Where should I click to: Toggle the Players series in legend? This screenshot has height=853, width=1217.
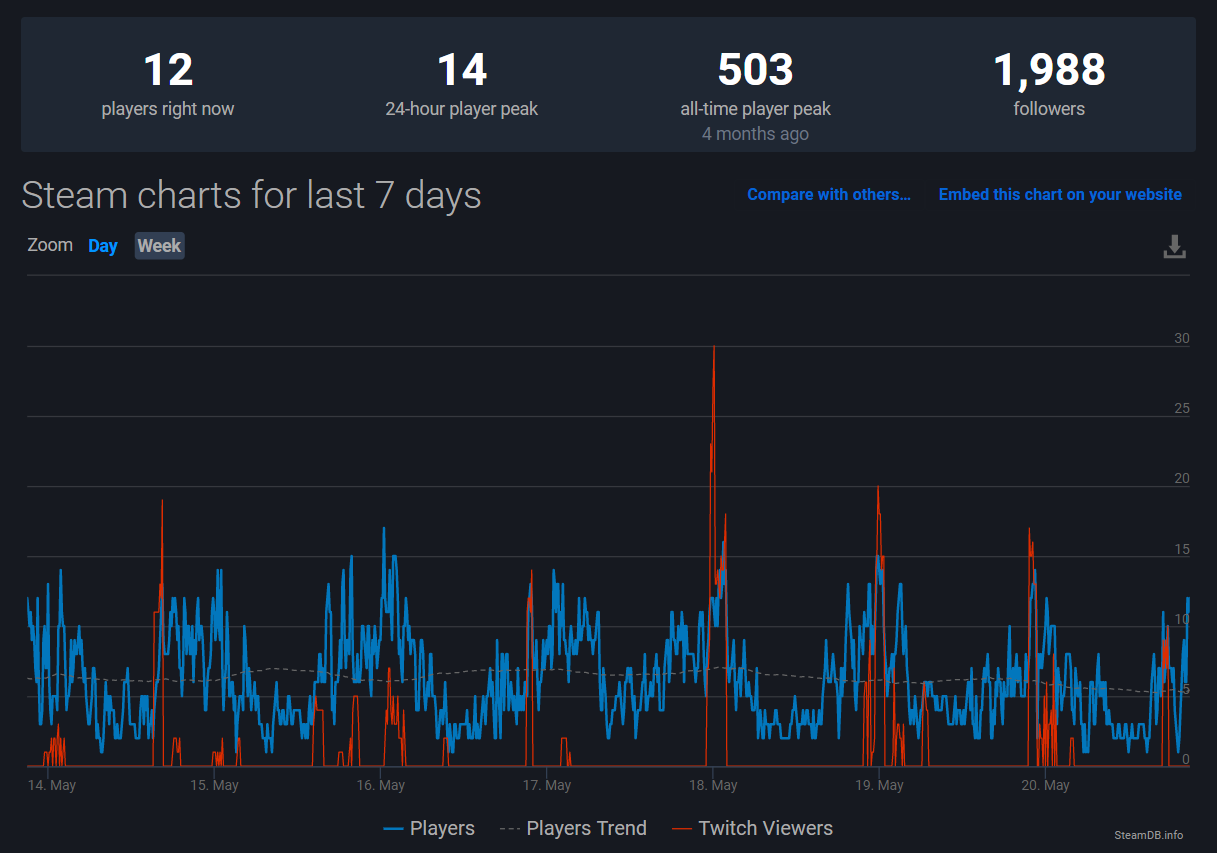(429, 828)
